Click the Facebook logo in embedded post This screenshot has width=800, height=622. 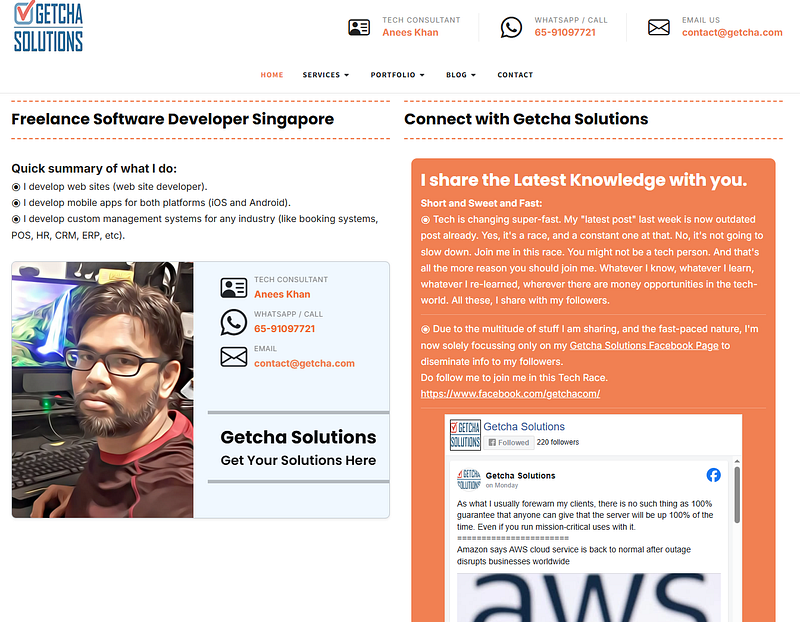713,475
